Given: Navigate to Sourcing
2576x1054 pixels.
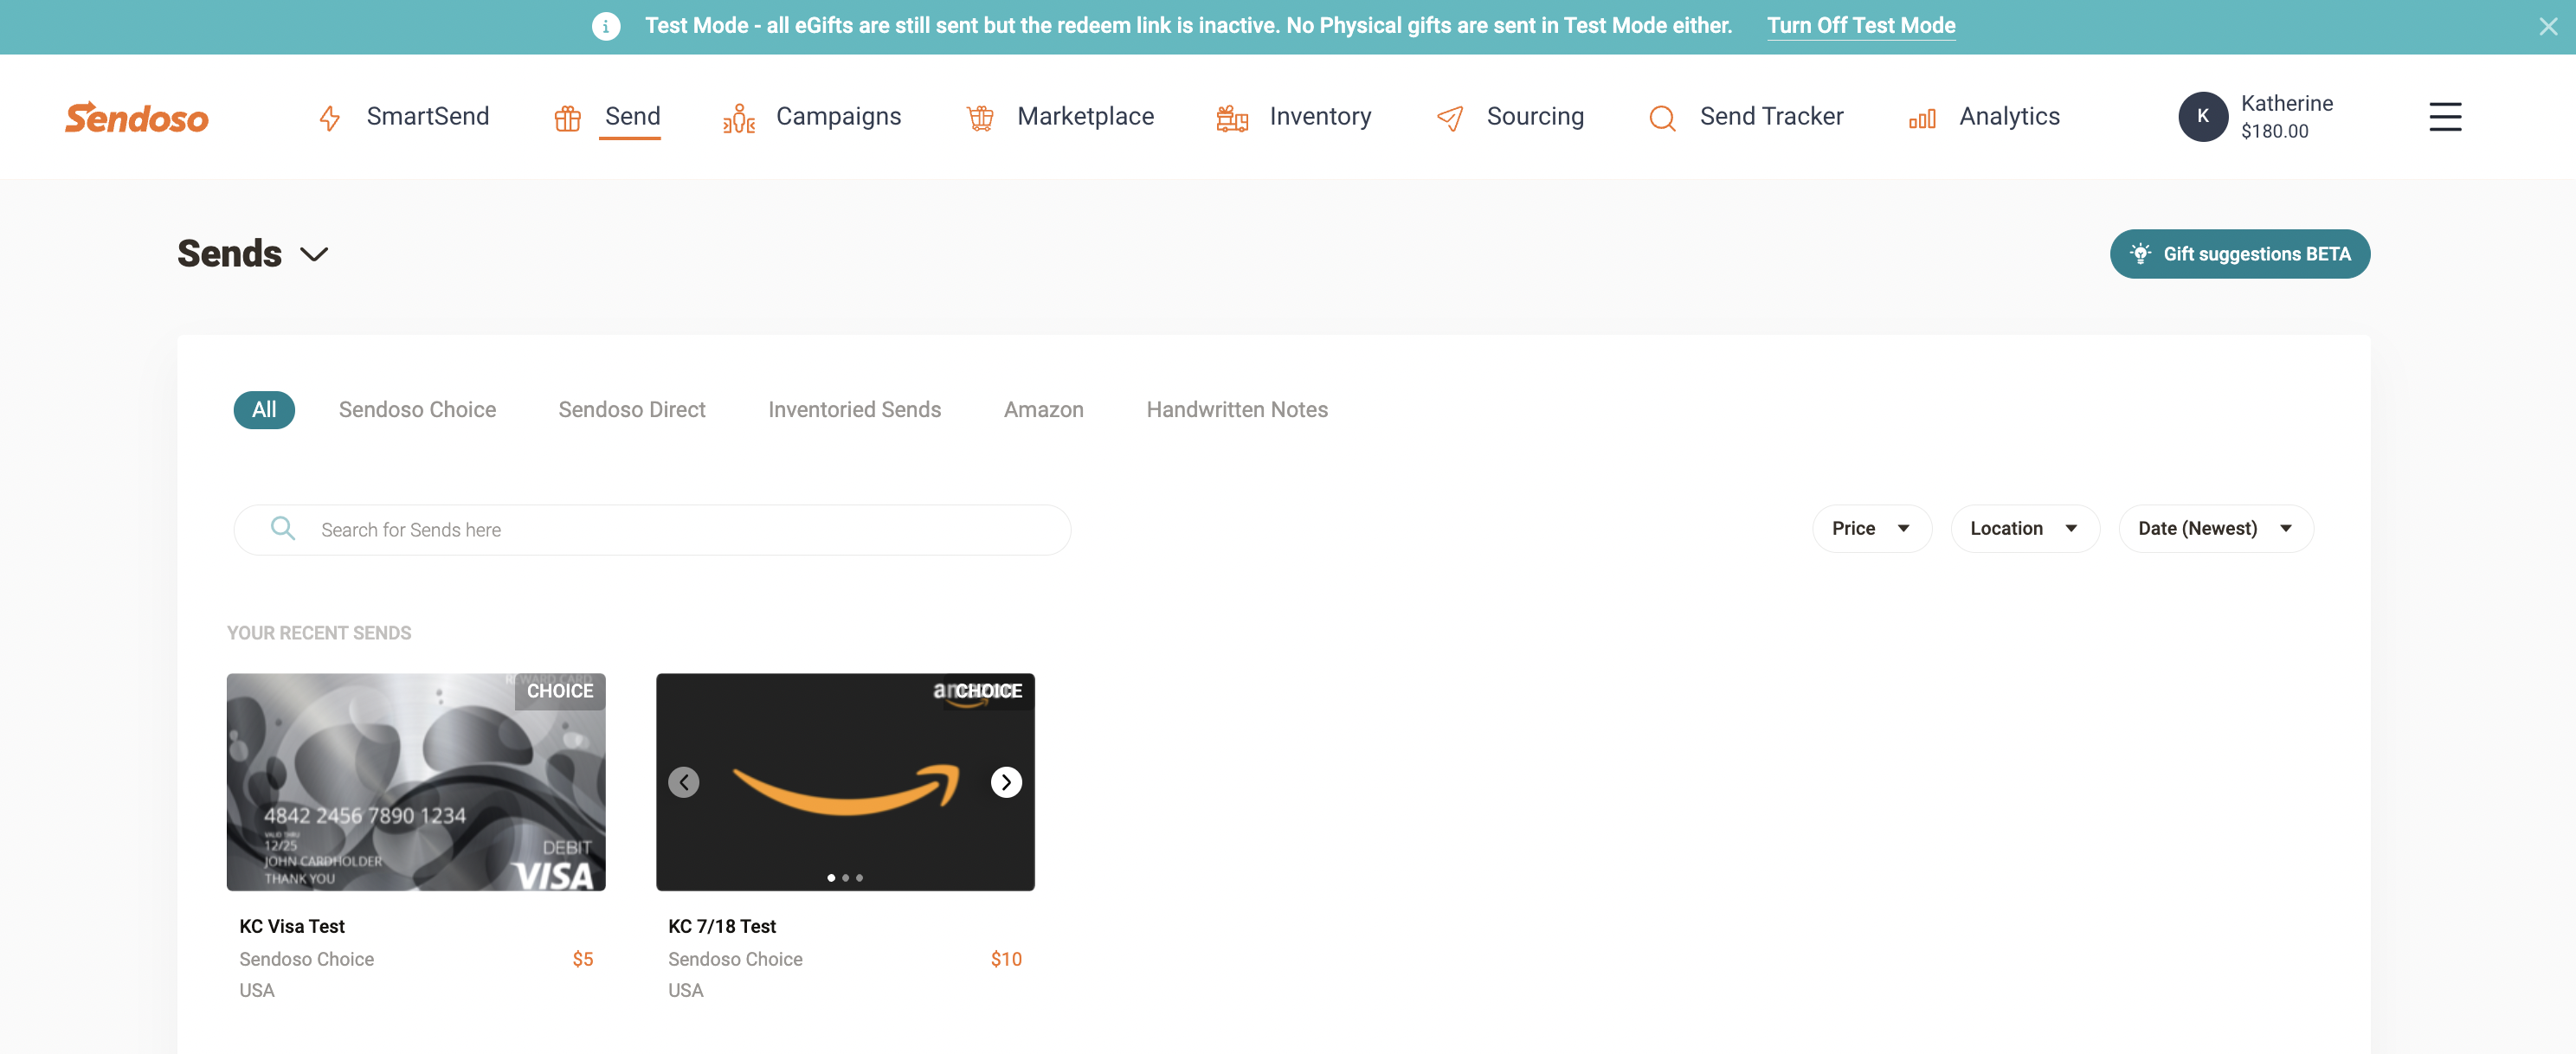Looking at the screenshot, I should (x=1535, y=116).
